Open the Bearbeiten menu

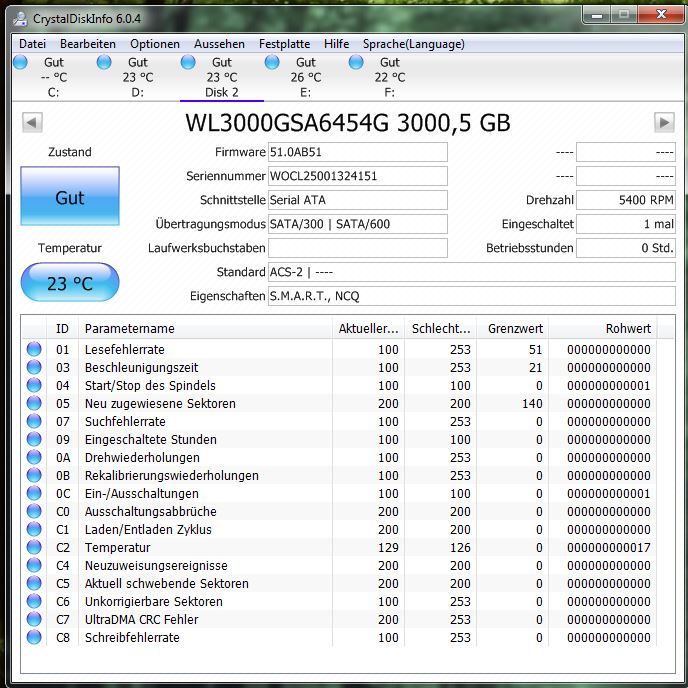coord(88,44)
